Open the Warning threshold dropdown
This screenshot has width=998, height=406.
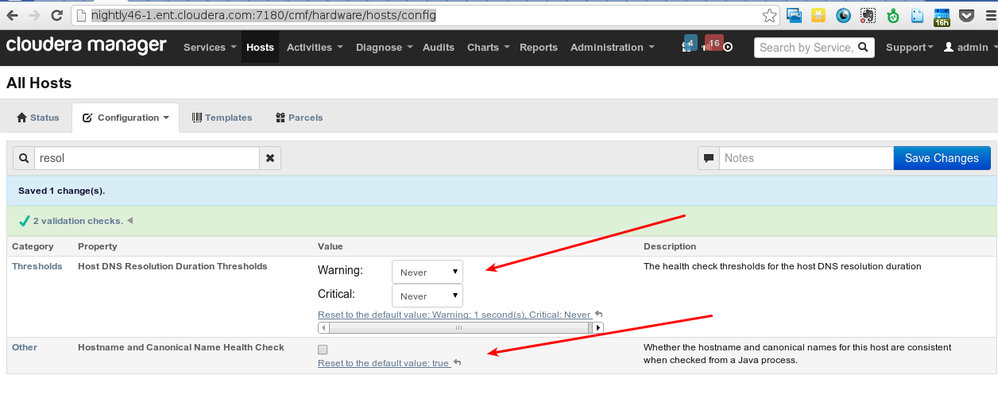pos(427,272)
